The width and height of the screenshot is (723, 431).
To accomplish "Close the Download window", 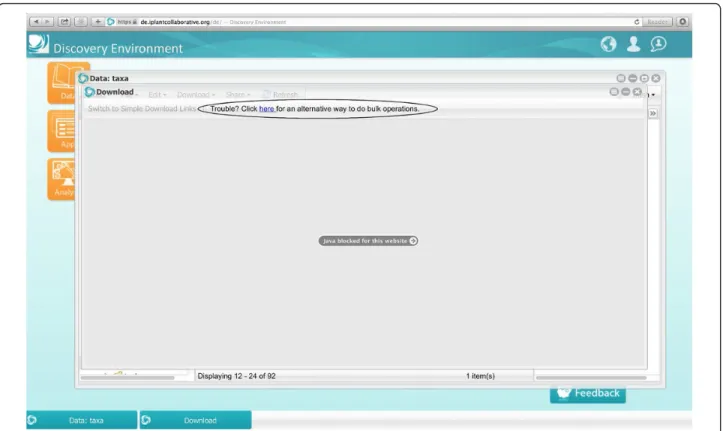I will (637, 92).
